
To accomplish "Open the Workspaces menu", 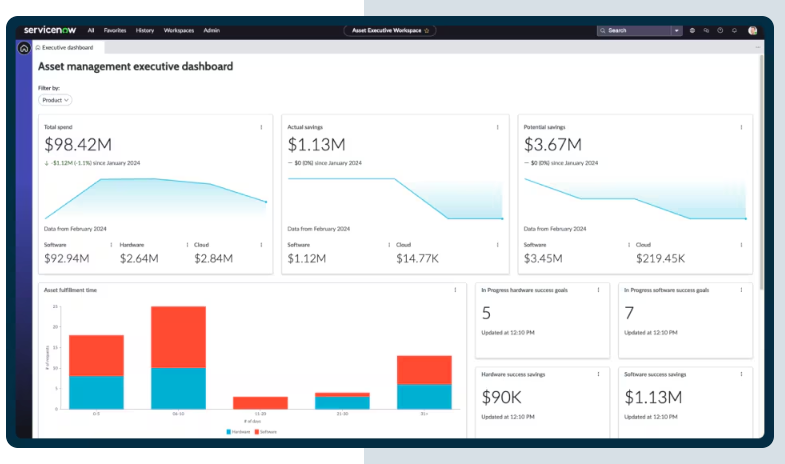I will pyautogui.click(x=179, y=31).
